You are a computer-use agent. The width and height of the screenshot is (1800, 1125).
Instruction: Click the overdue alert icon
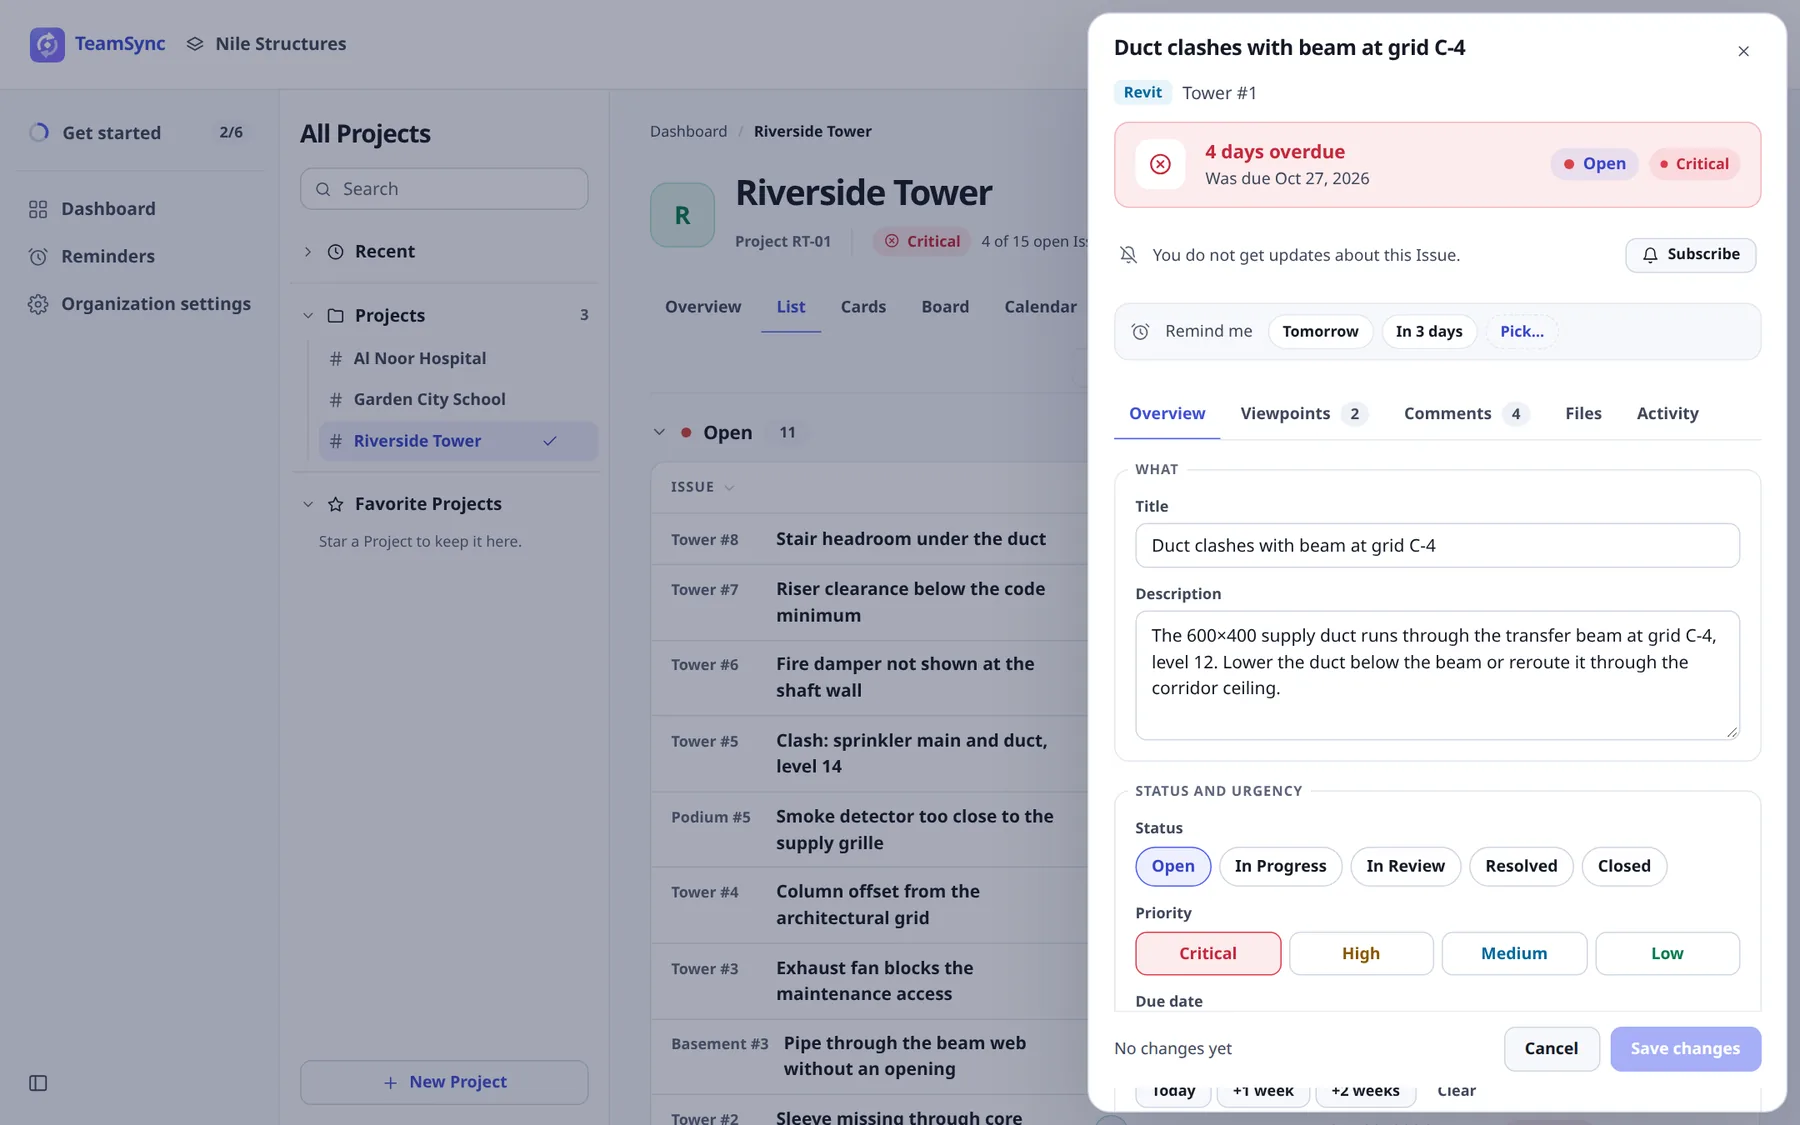pos(1160,164)
